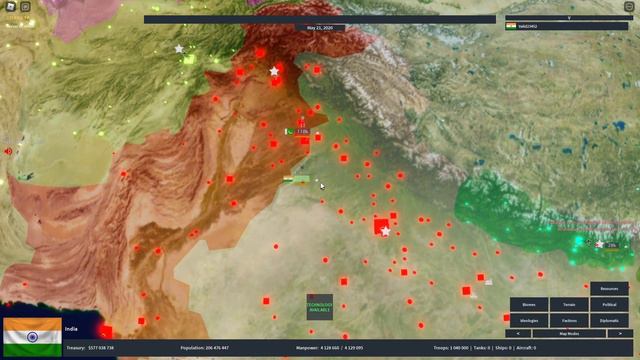Switch to the Factions map mode

click(x=569, y=320)
